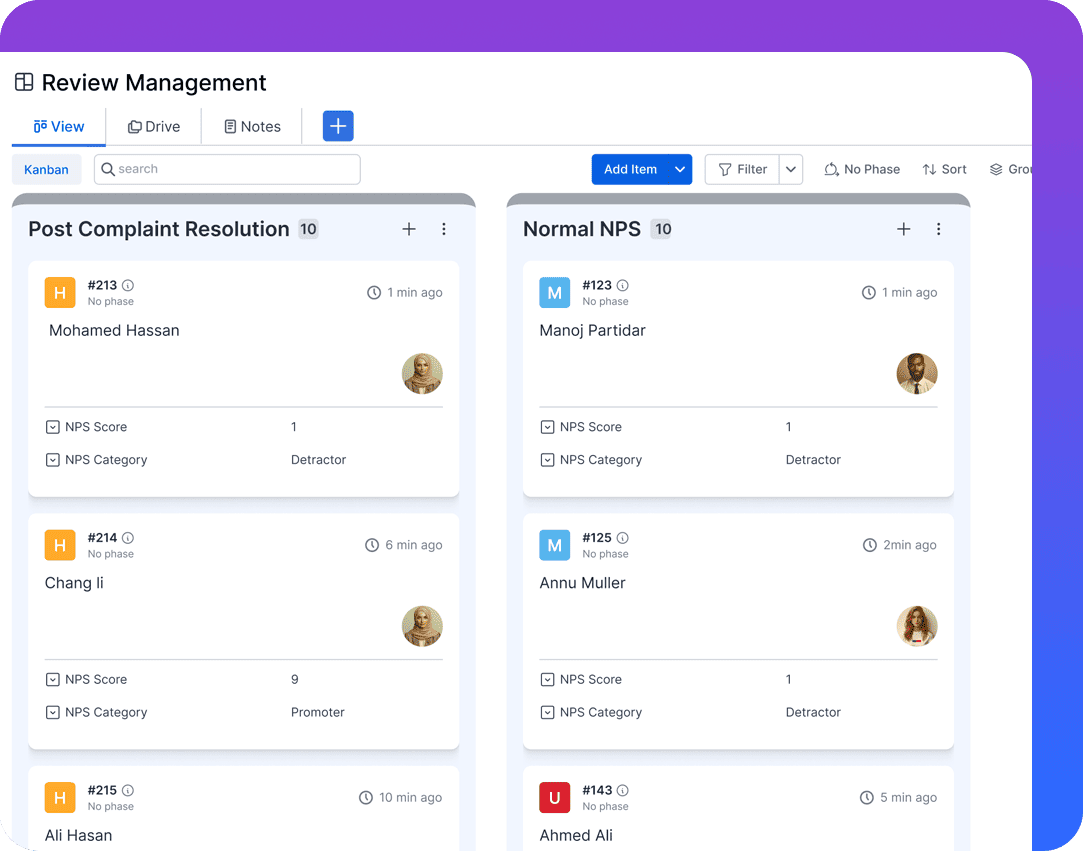
Task: Click the info icon next to #214
Action: [128, 538]
